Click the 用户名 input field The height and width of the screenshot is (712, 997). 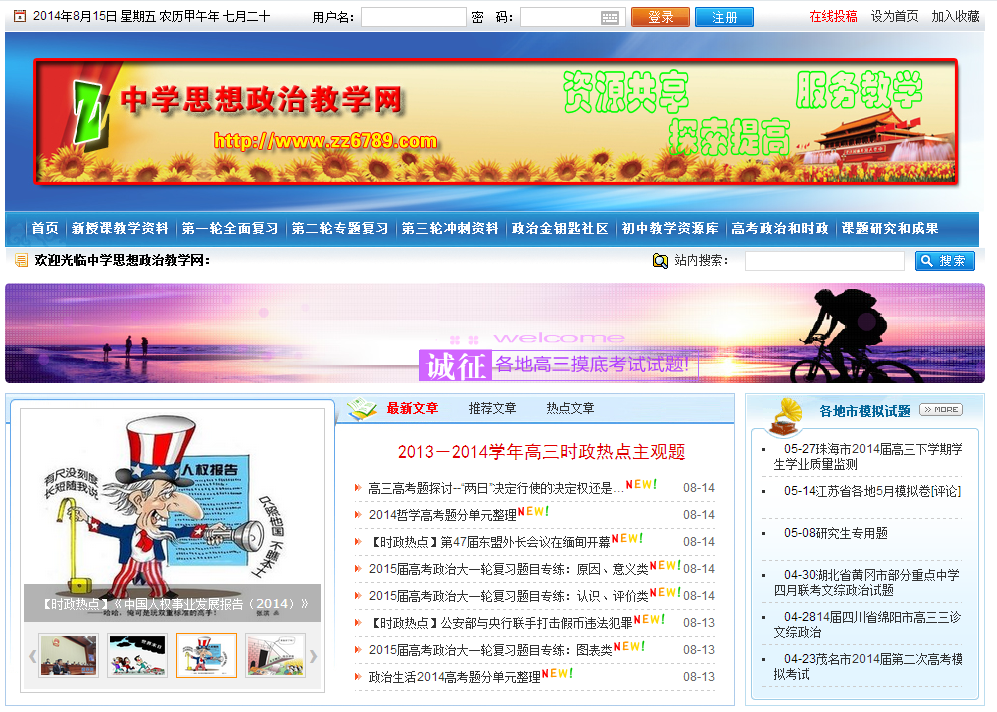pos(413,18)
